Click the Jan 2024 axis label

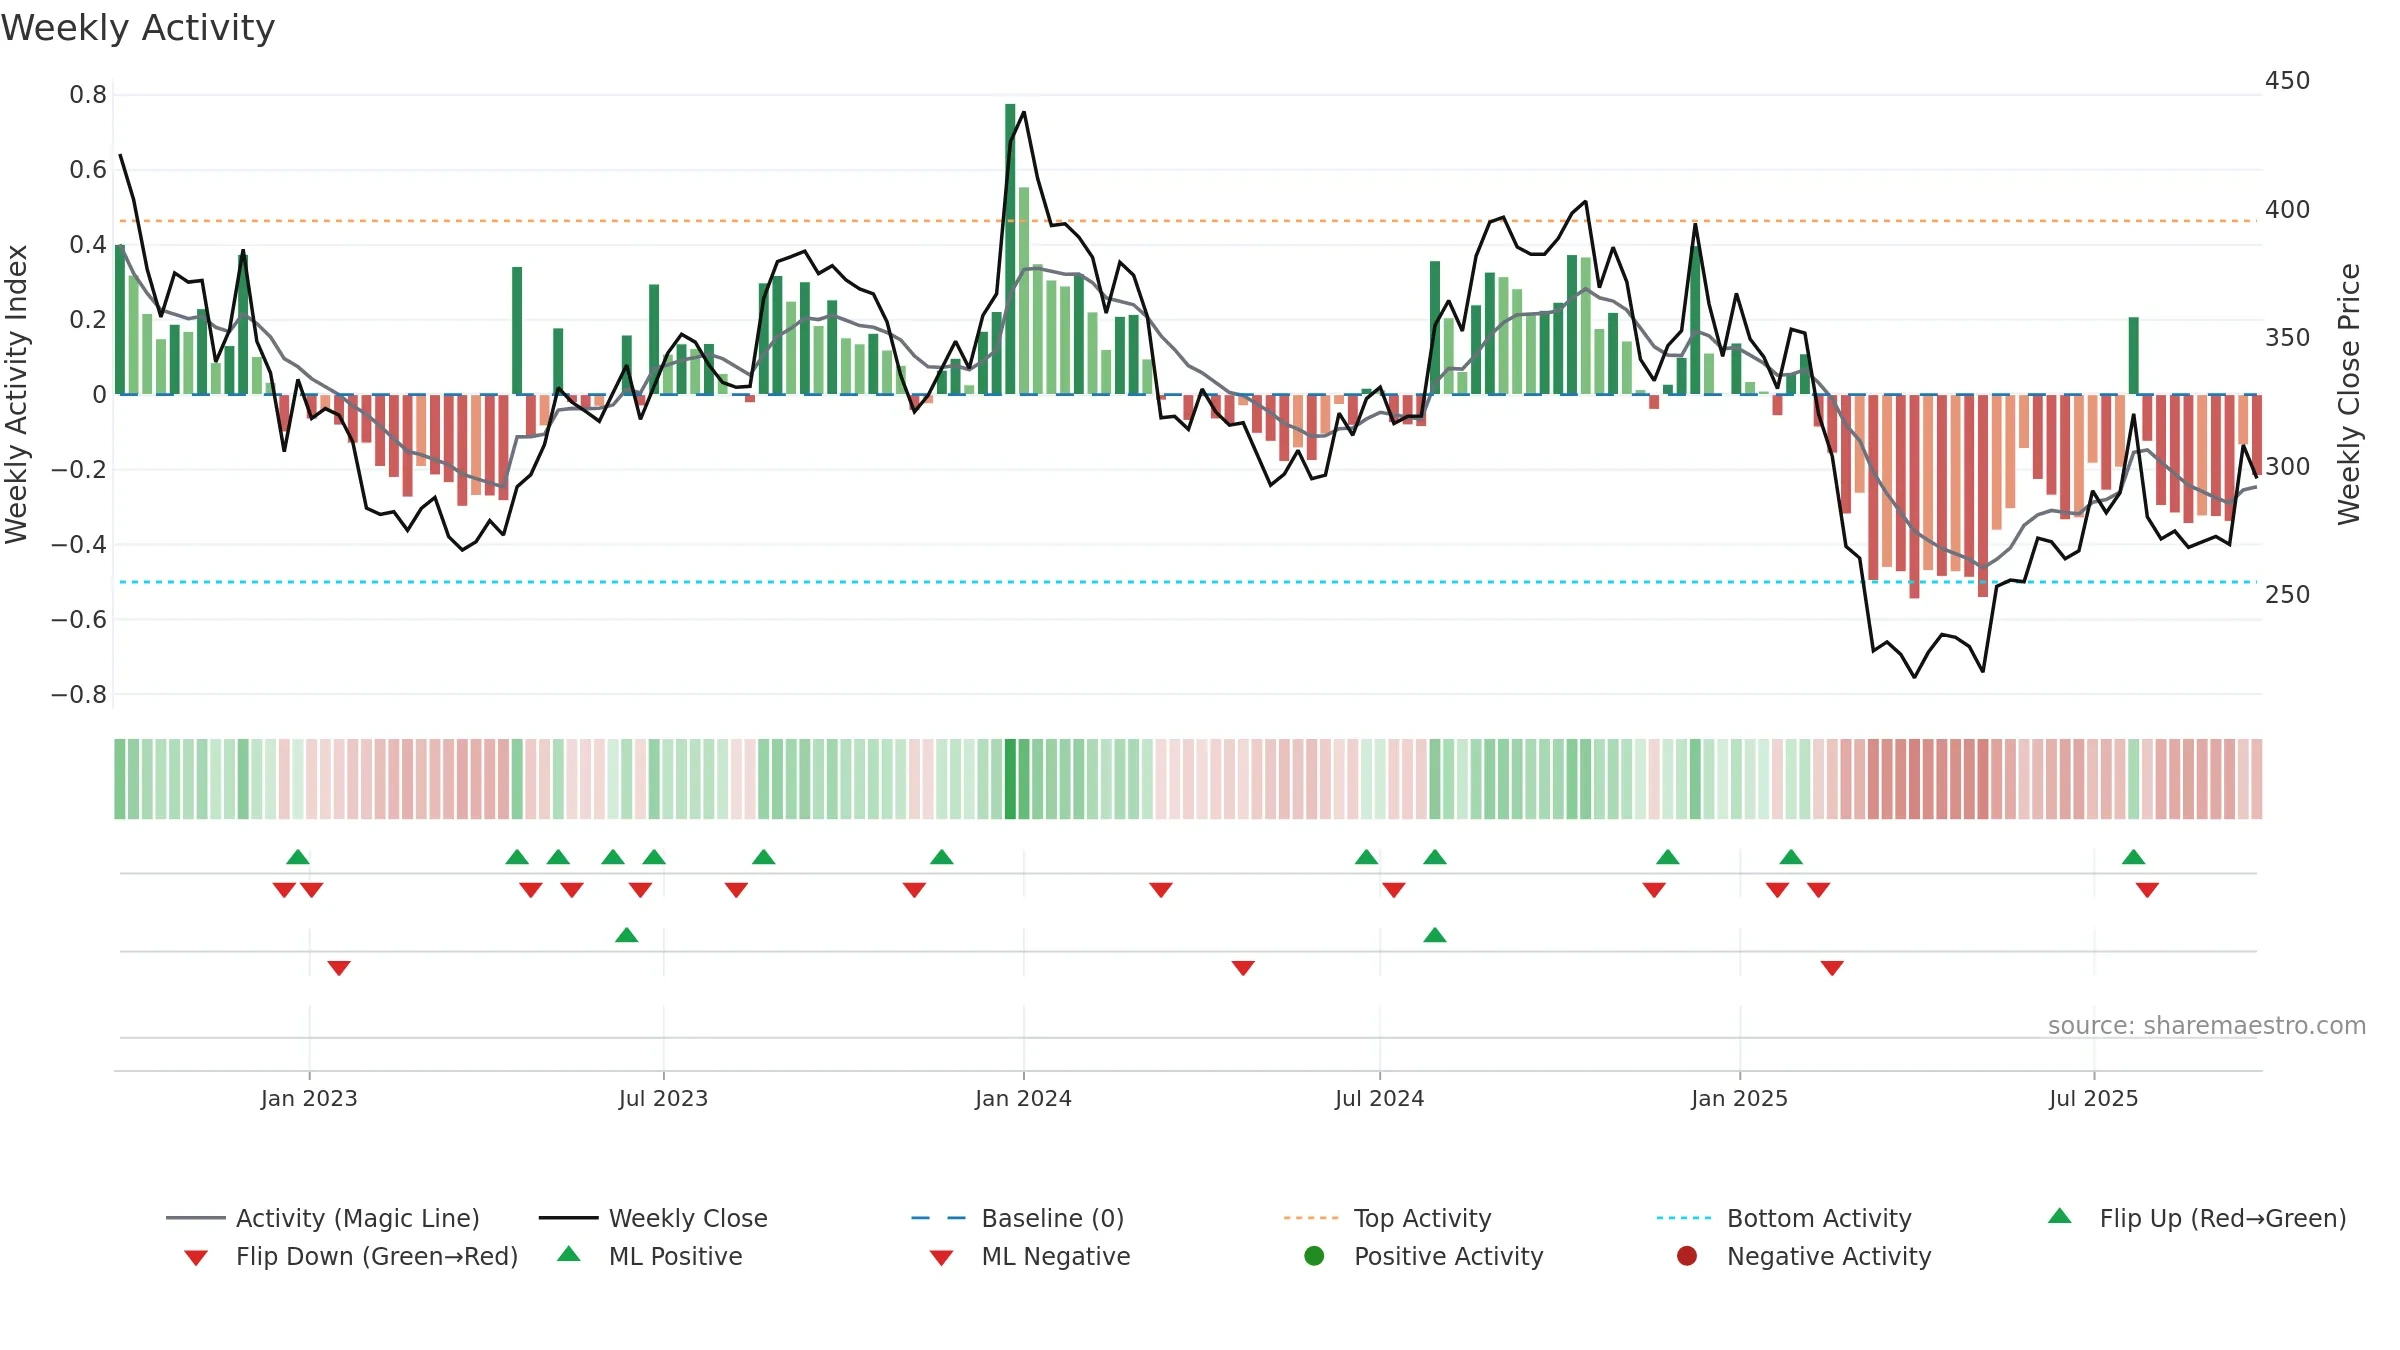click(x=1023, y=1098)
